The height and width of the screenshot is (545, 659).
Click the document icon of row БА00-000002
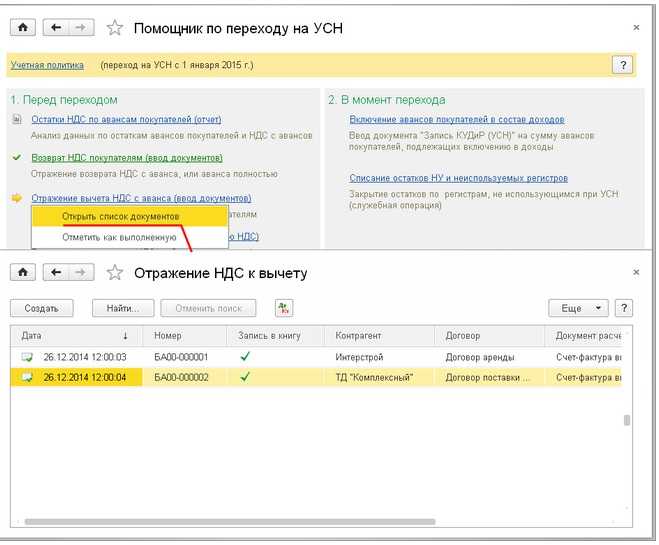[x=27, y=377]
